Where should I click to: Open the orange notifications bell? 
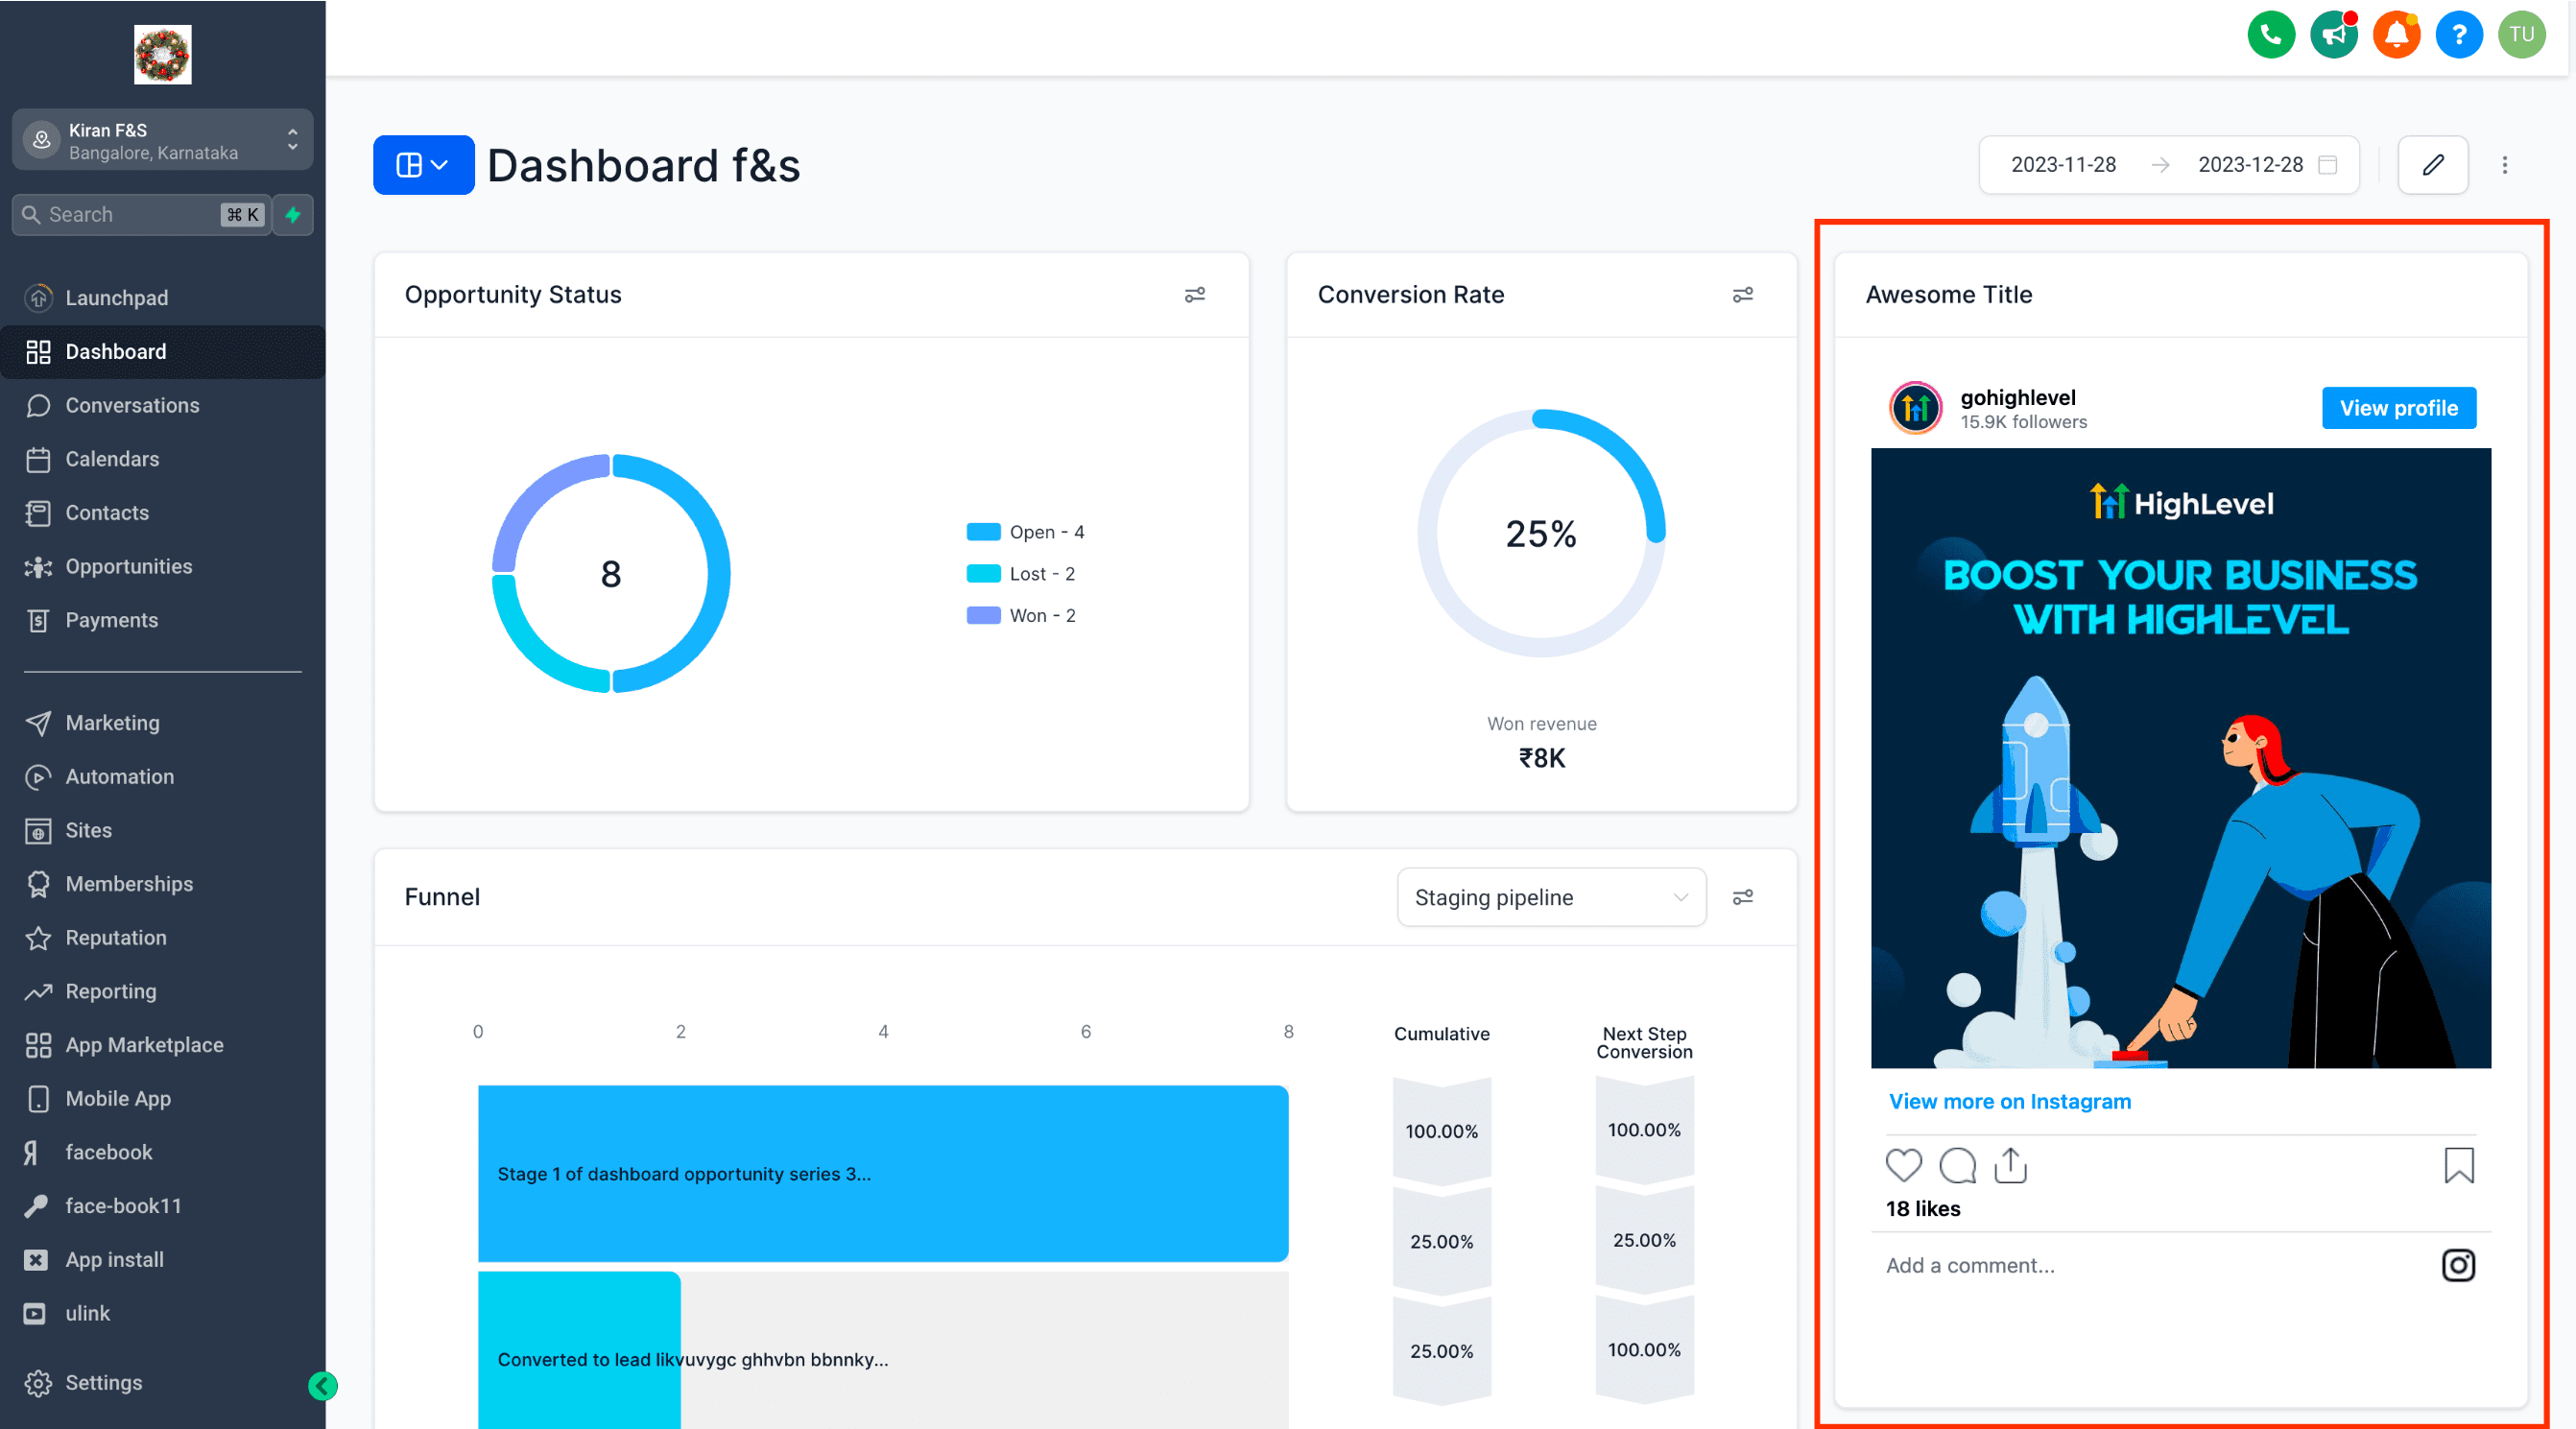[2396, 36]
